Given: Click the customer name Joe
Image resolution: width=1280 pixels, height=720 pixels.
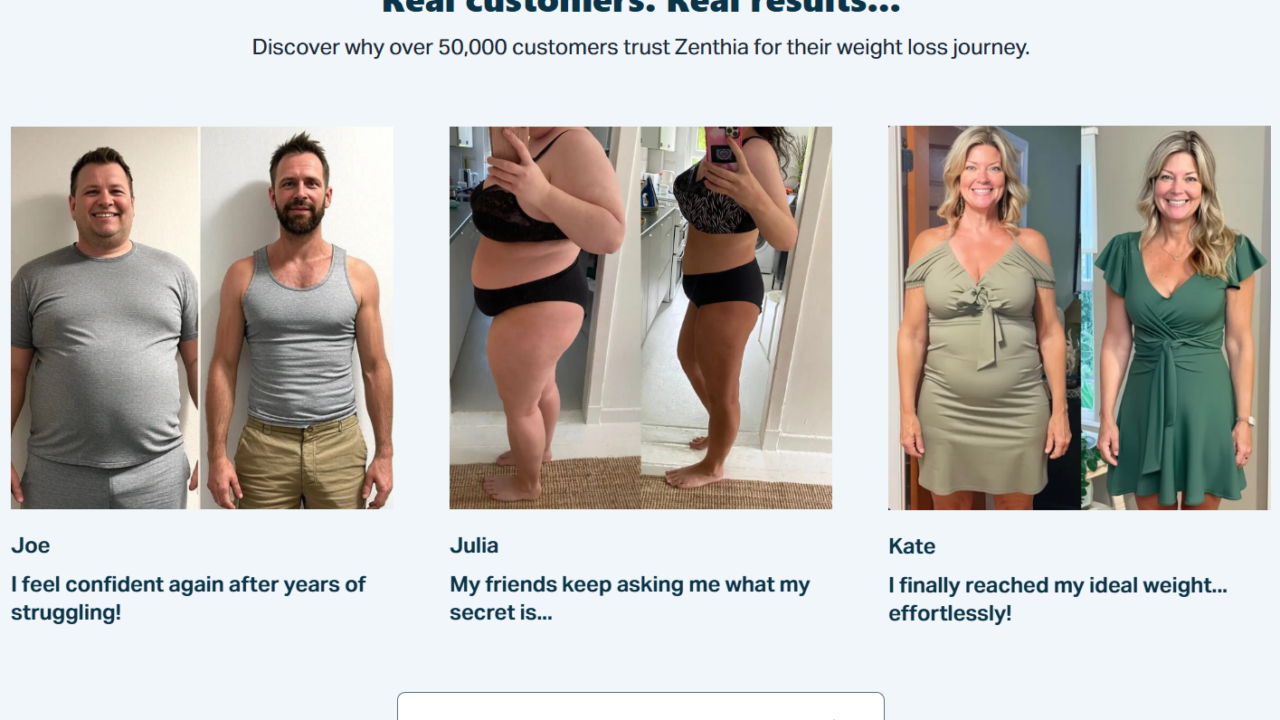Looking at the screenshot, I should tap(30, 545).
